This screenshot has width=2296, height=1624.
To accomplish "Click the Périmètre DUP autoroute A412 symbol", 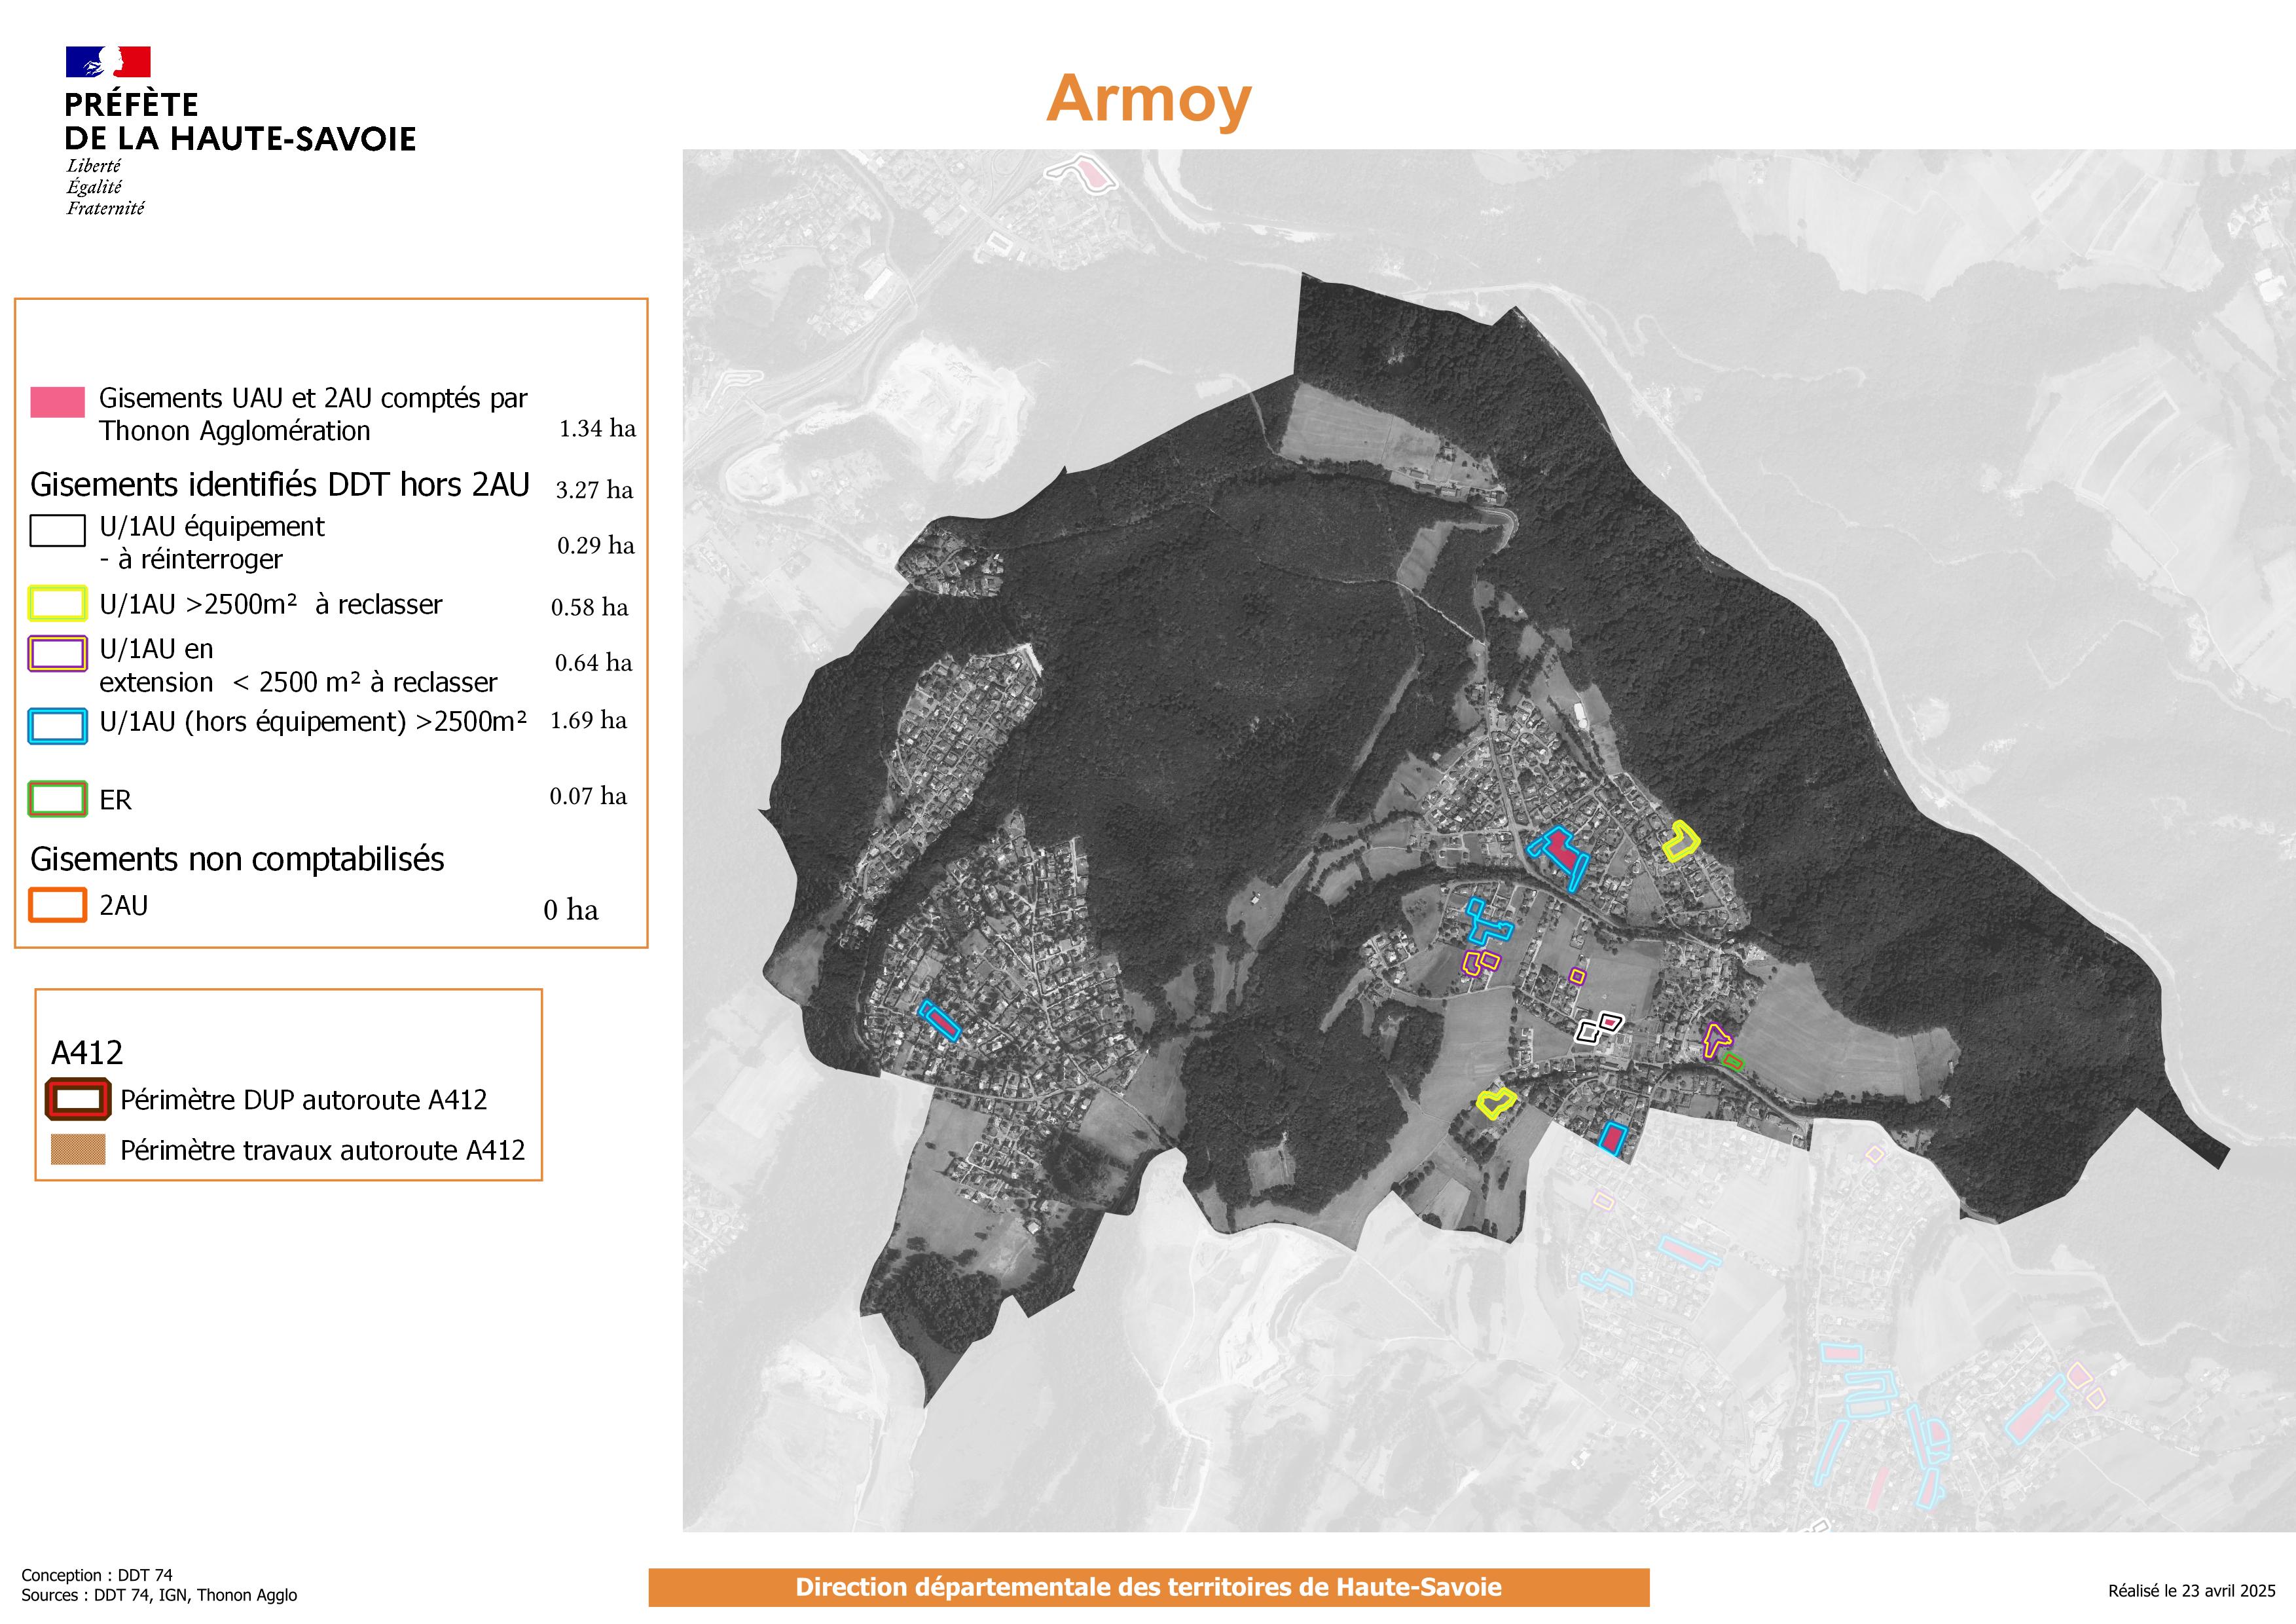I will point(77,1100).
